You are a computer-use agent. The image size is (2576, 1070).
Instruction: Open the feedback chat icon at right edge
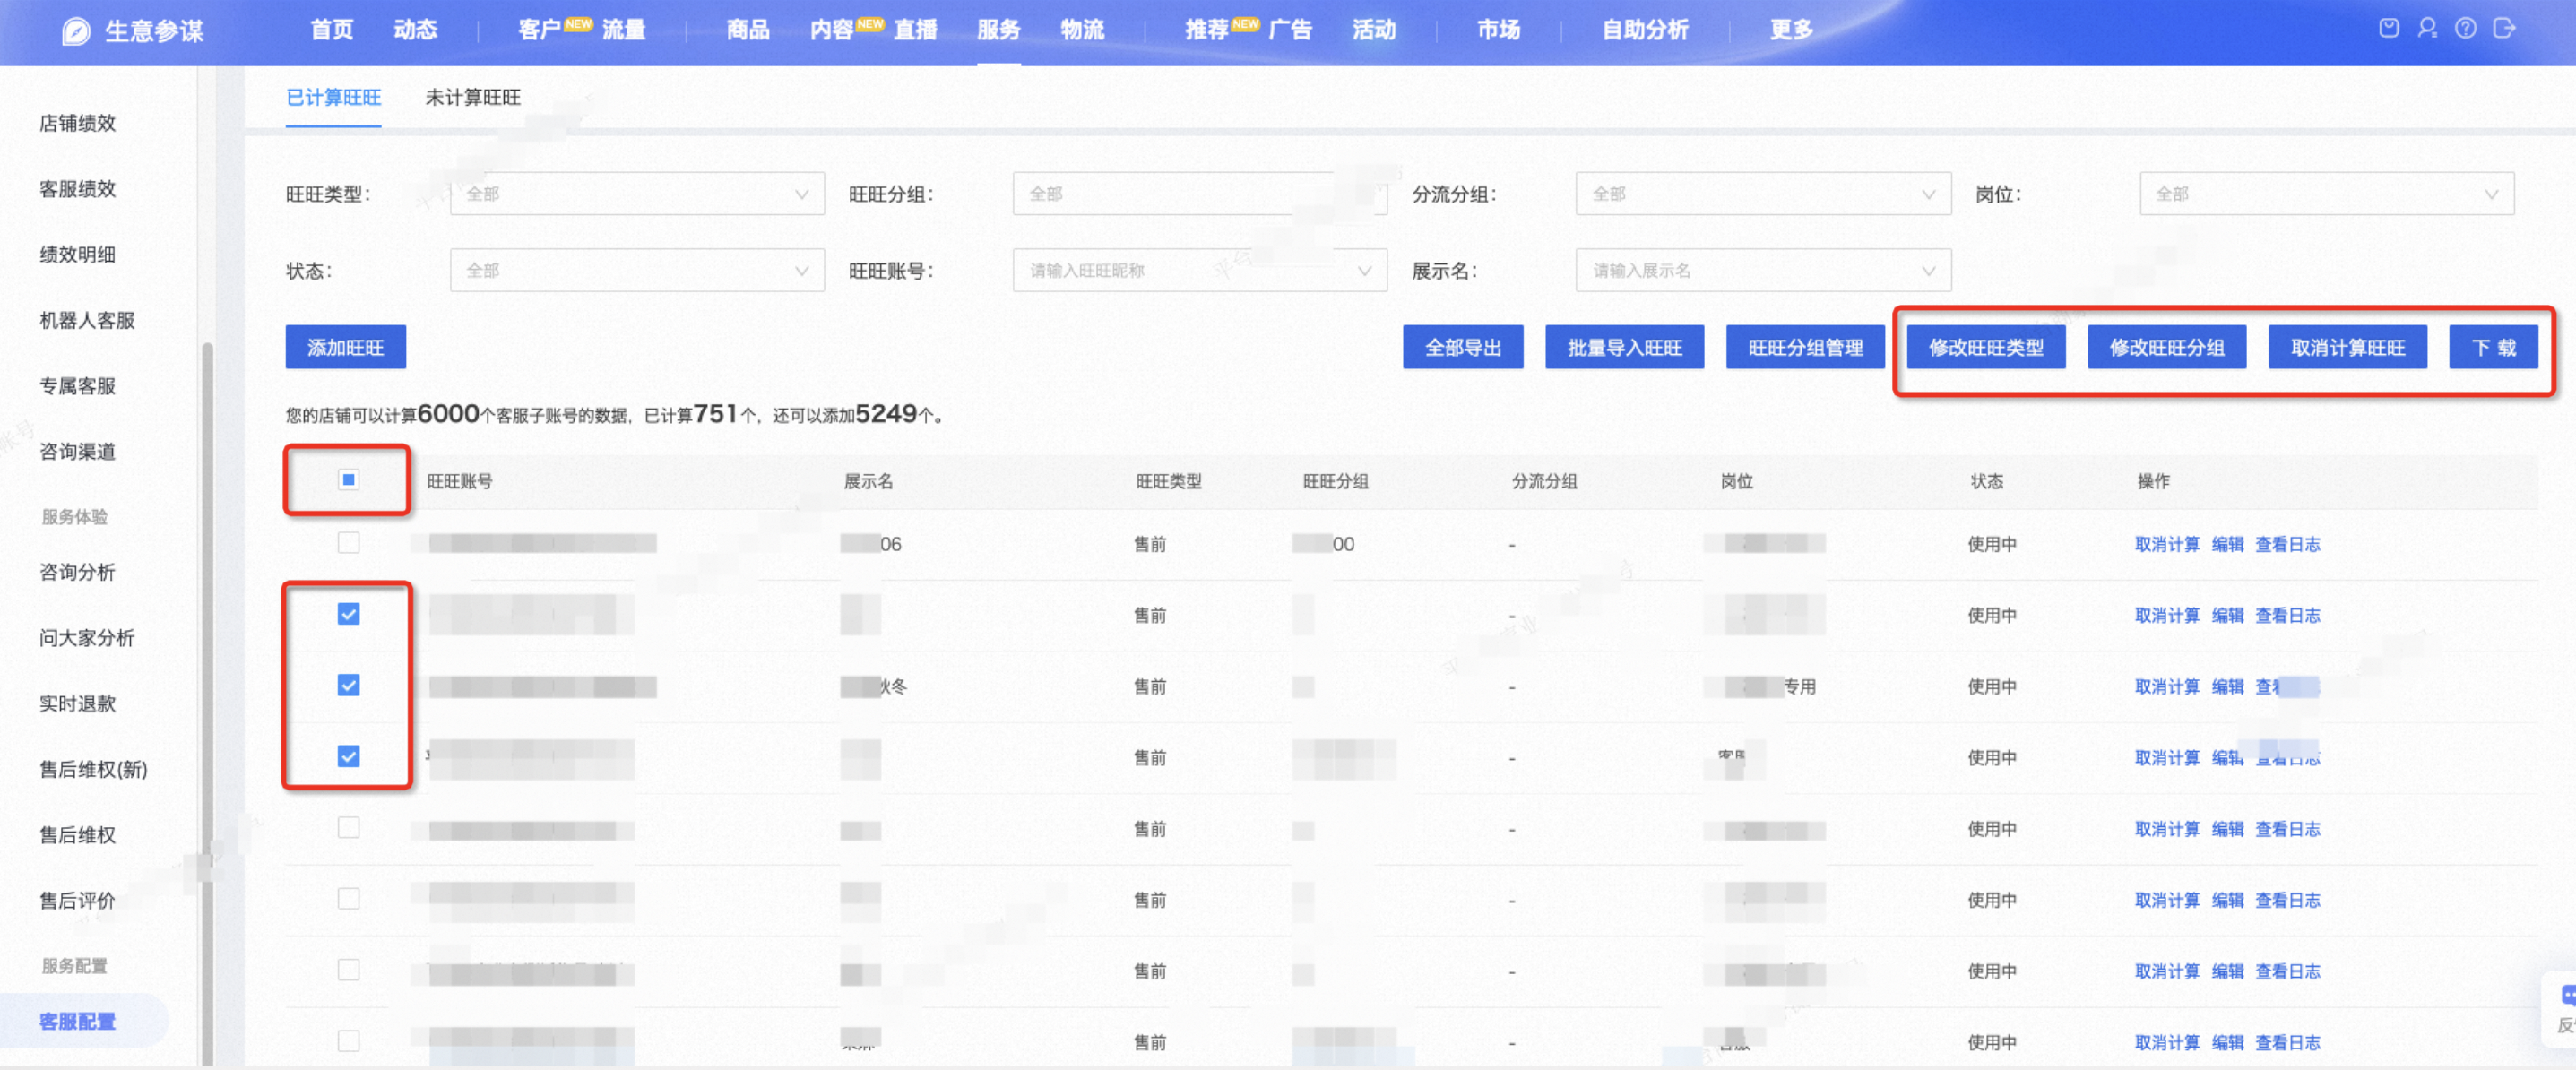[x=2567, y=995]
